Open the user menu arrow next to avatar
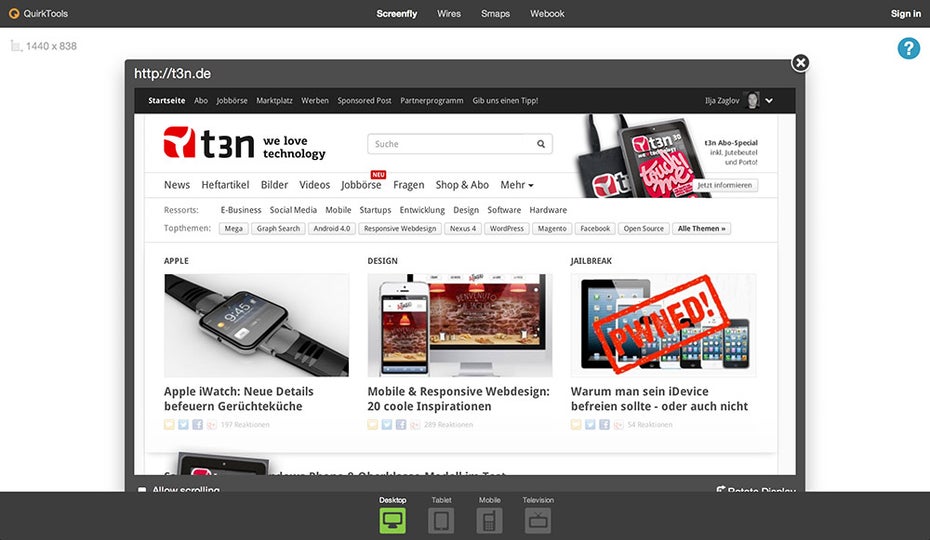The height and width of the screenshot is (540, 930). click(x=769, y=100)
